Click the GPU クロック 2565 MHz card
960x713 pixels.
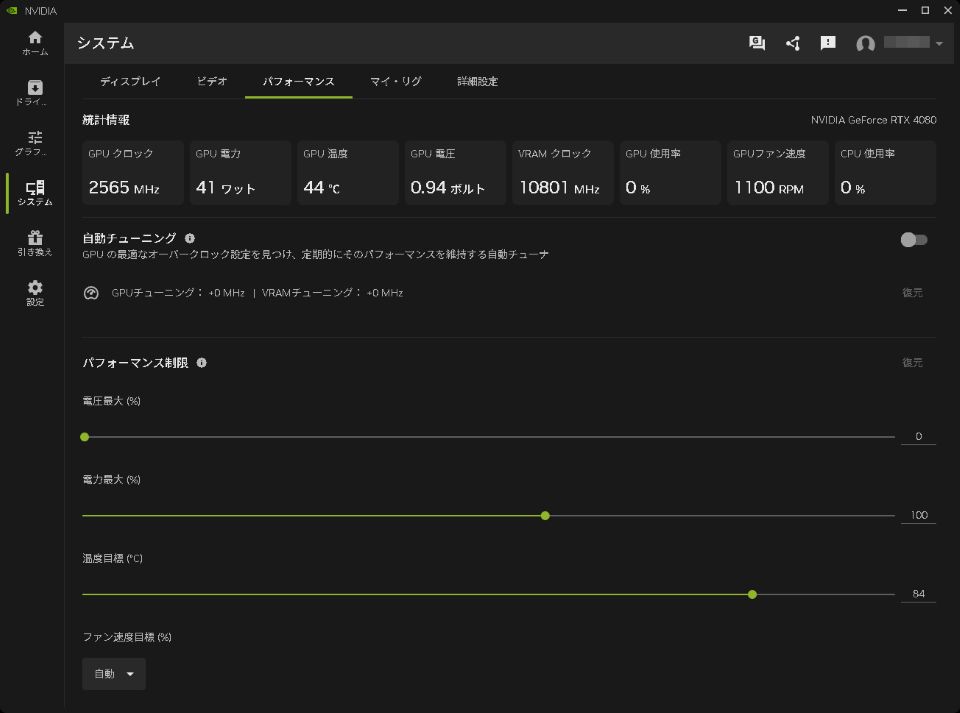tap(133, 173)
